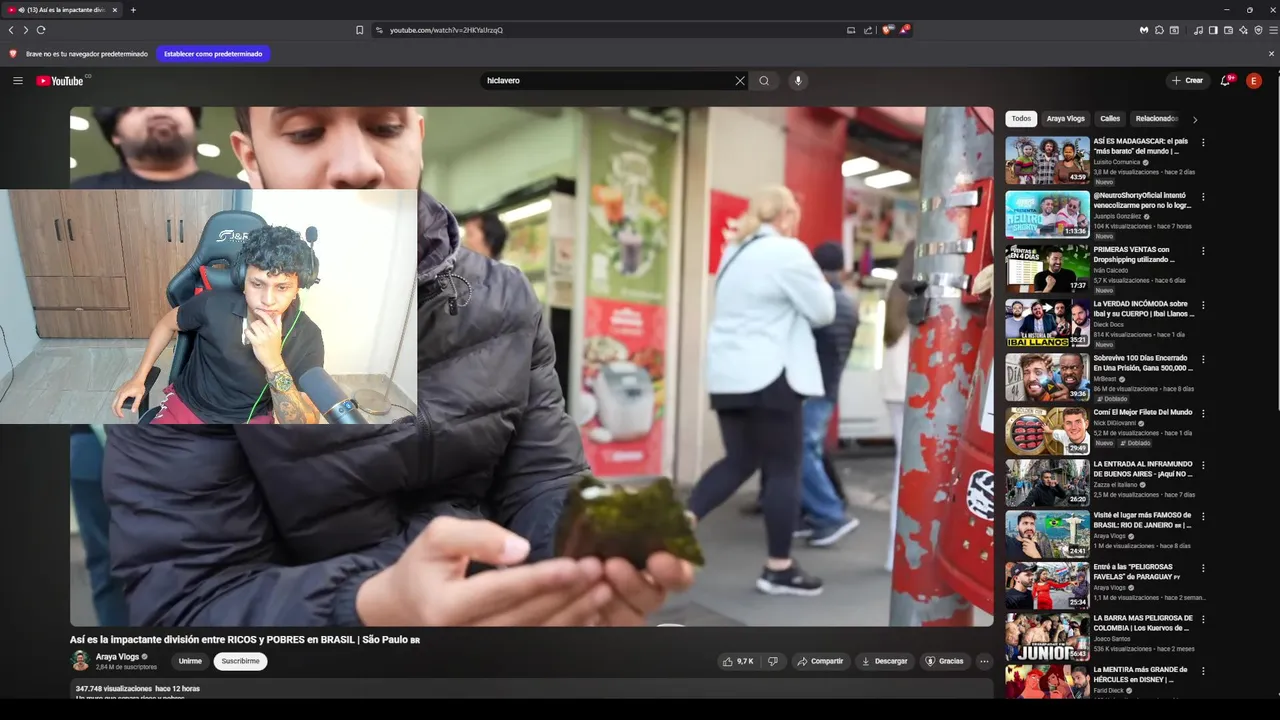1280x720 pixels.
Task: Select the Araya Vlogs filter chip
Action: pyautogui.click(x=1065, y=119)
